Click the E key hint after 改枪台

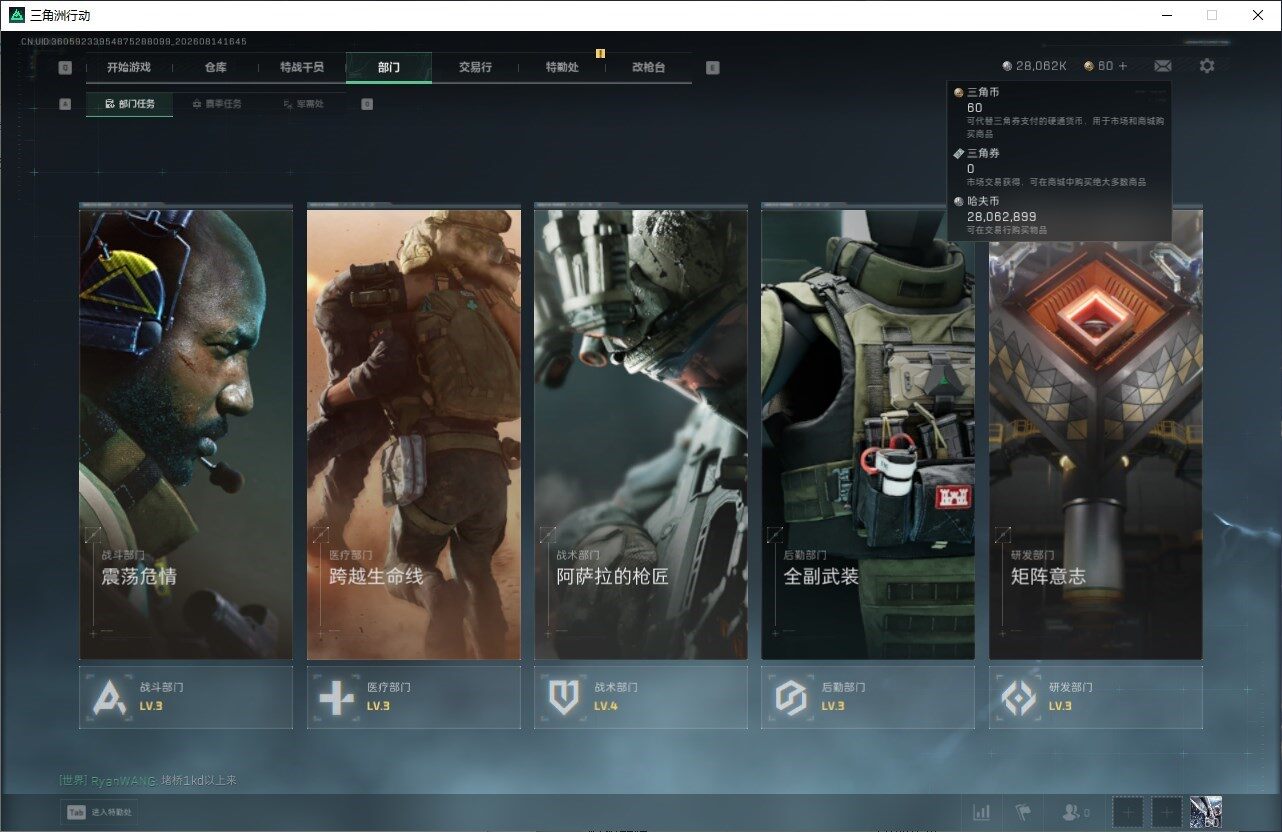712,68
